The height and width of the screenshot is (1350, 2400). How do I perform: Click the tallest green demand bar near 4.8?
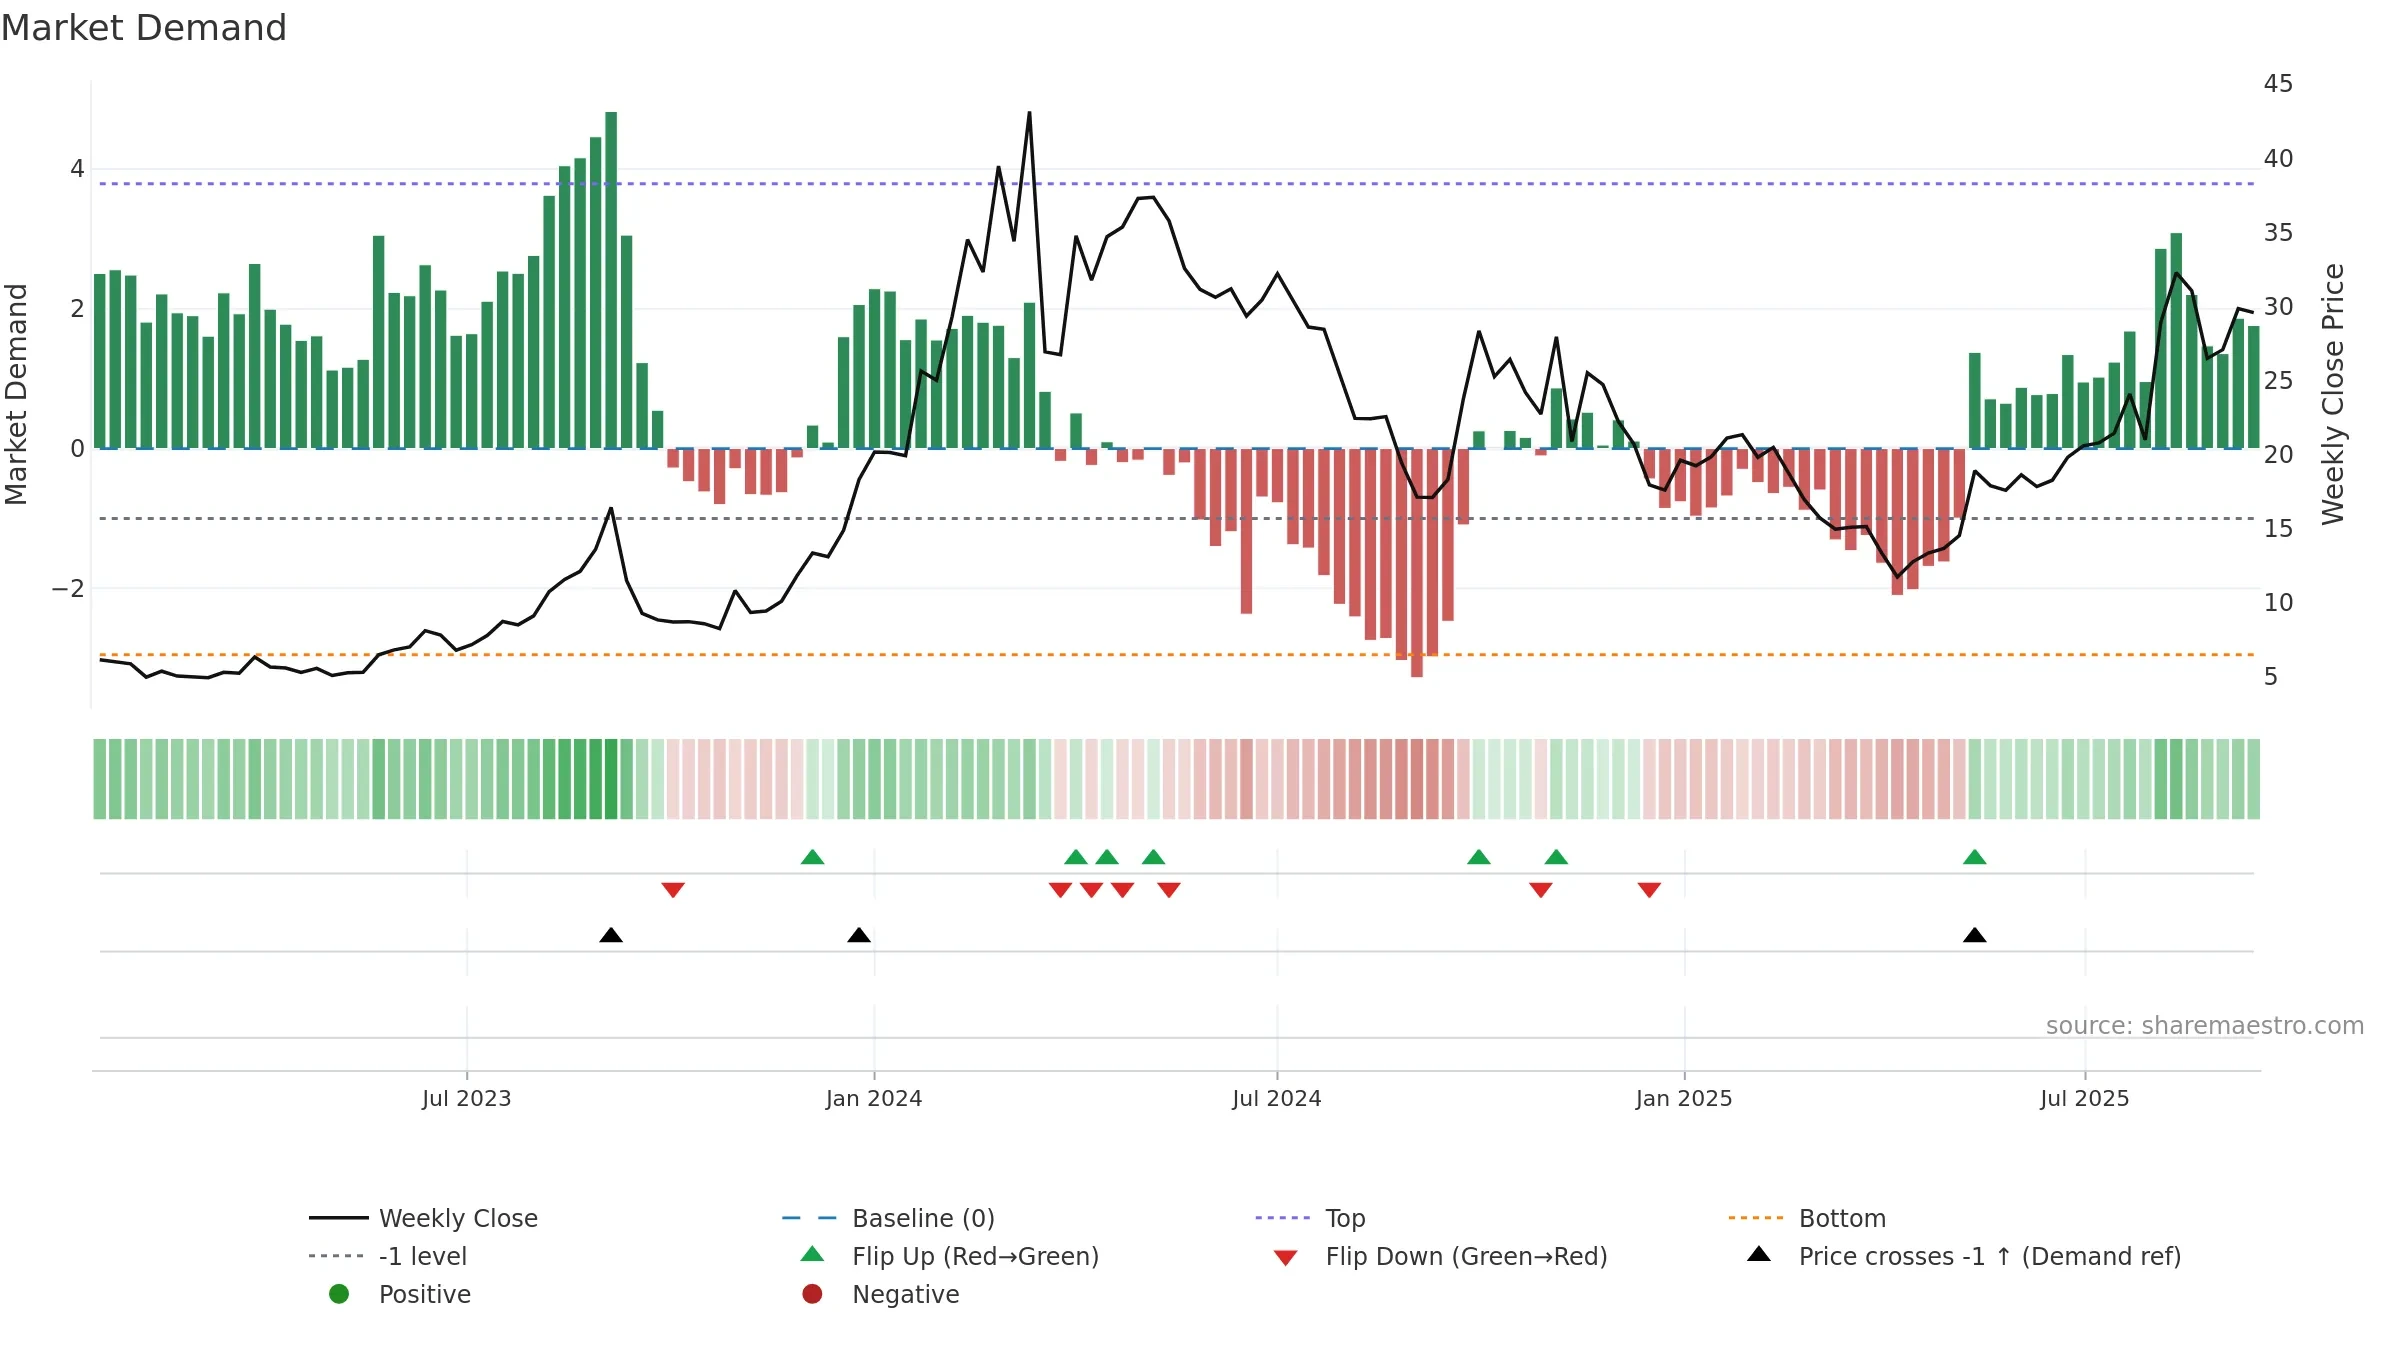611,280
